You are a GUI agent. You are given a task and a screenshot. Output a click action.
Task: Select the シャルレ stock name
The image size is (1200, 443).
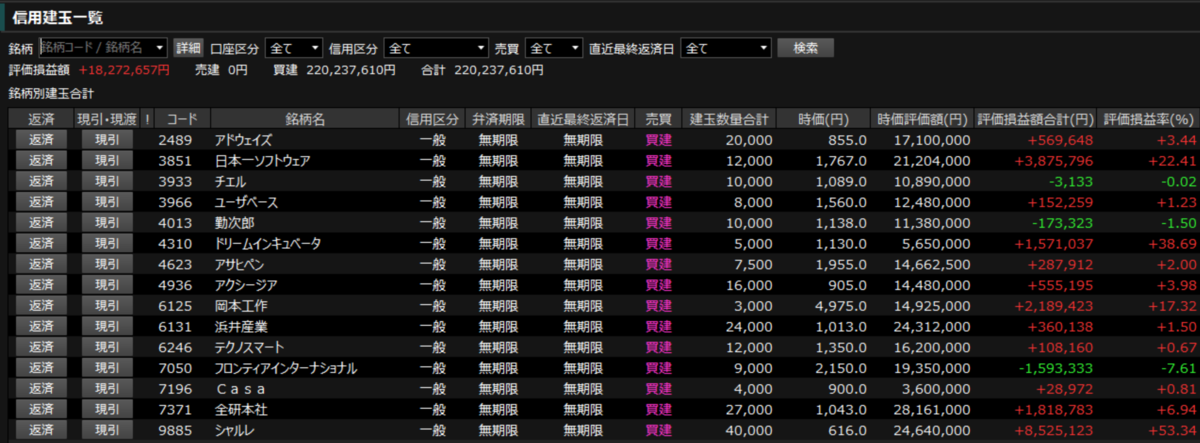coord(235,430)
